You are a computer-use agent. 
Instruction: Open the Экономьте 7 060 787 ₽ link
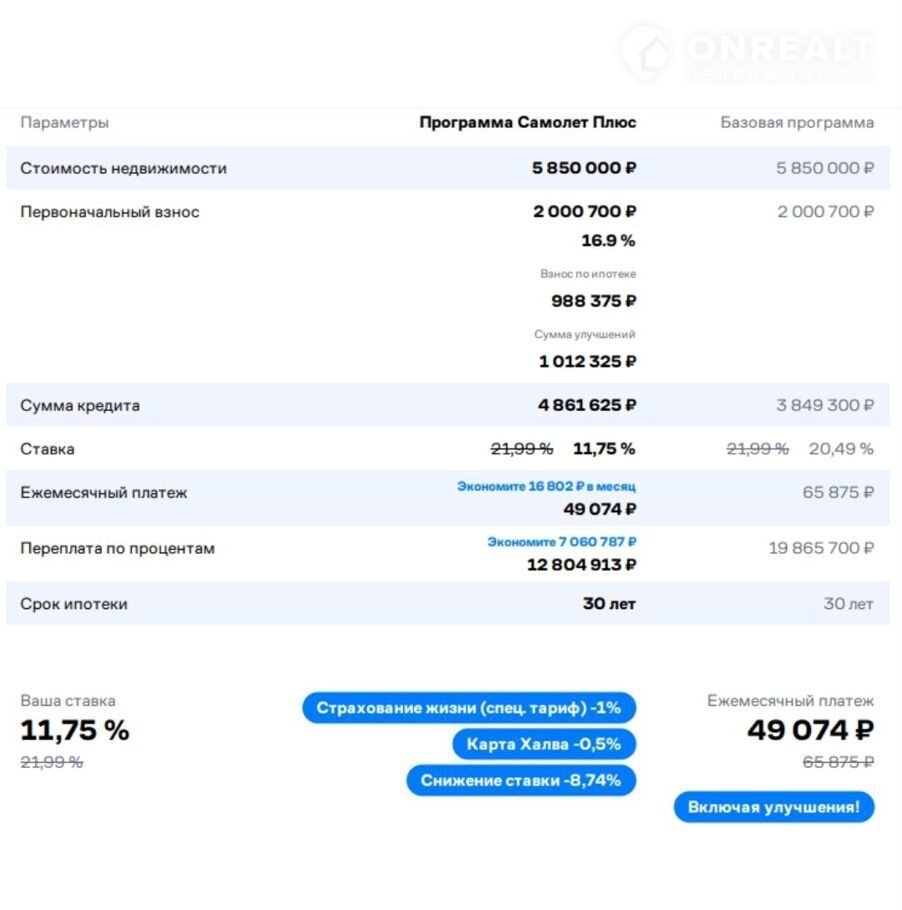[562, 542]
